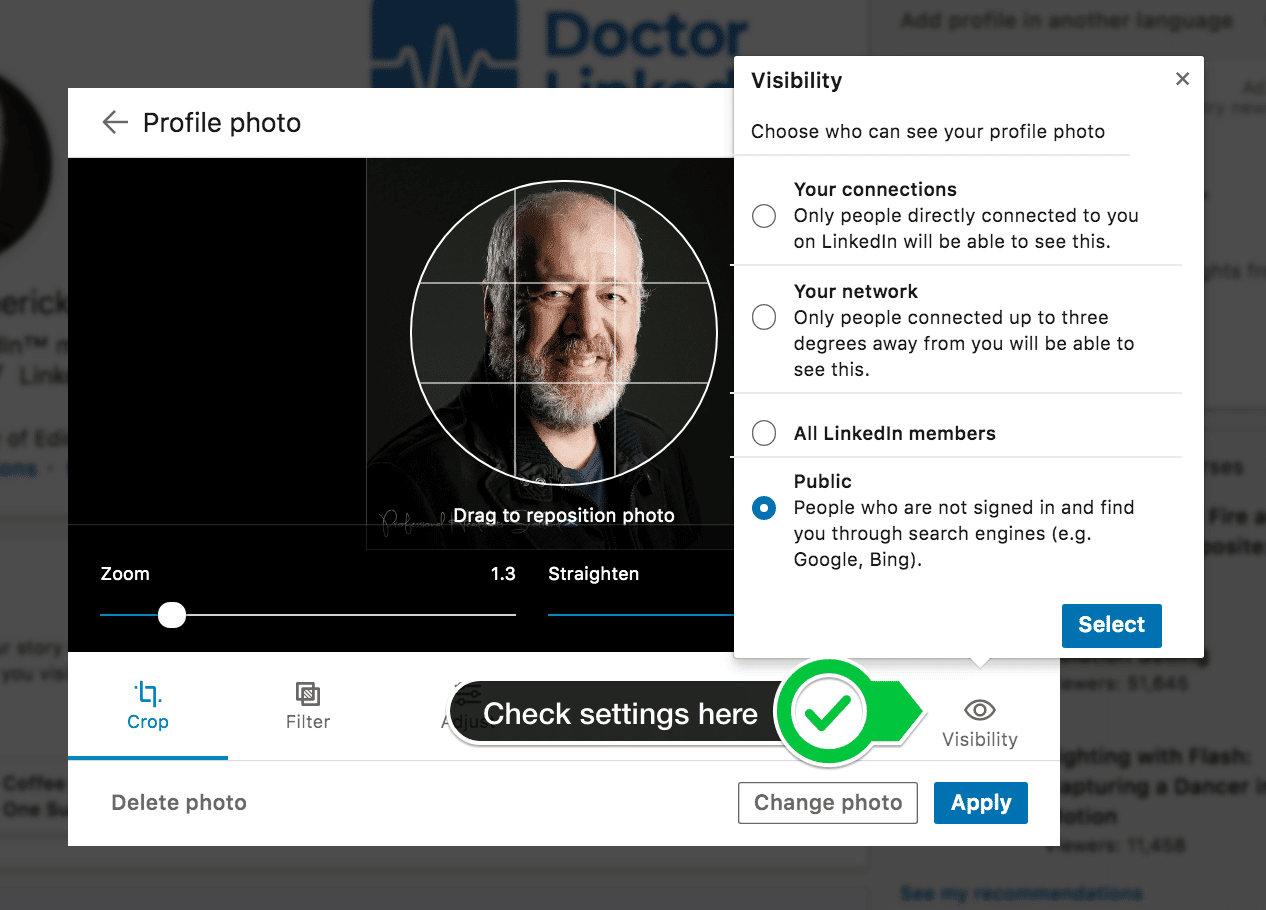Confirm visibility with the Select button
The height and width of the screenshot is (910, 1266).
pos(1111,625)
